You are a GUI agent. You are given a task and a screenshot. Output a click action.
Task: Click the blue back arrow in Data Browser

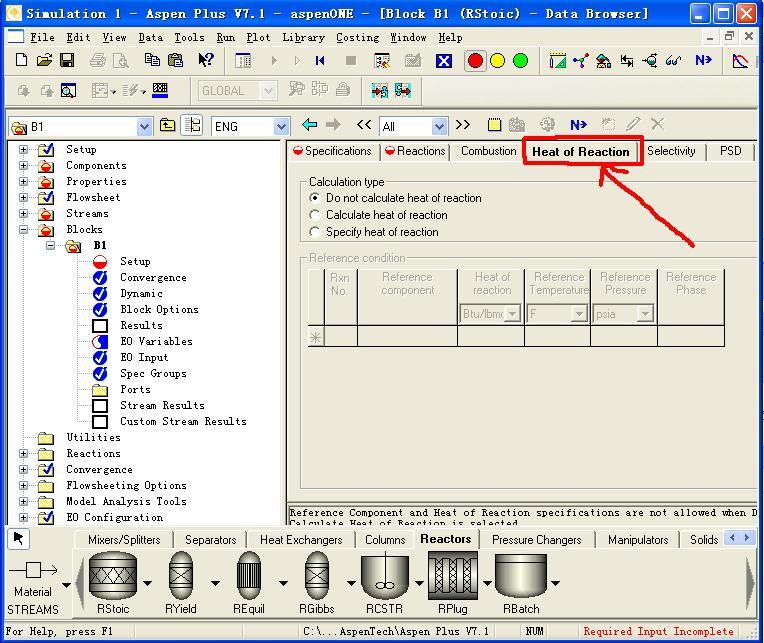(x=309, y=125)
